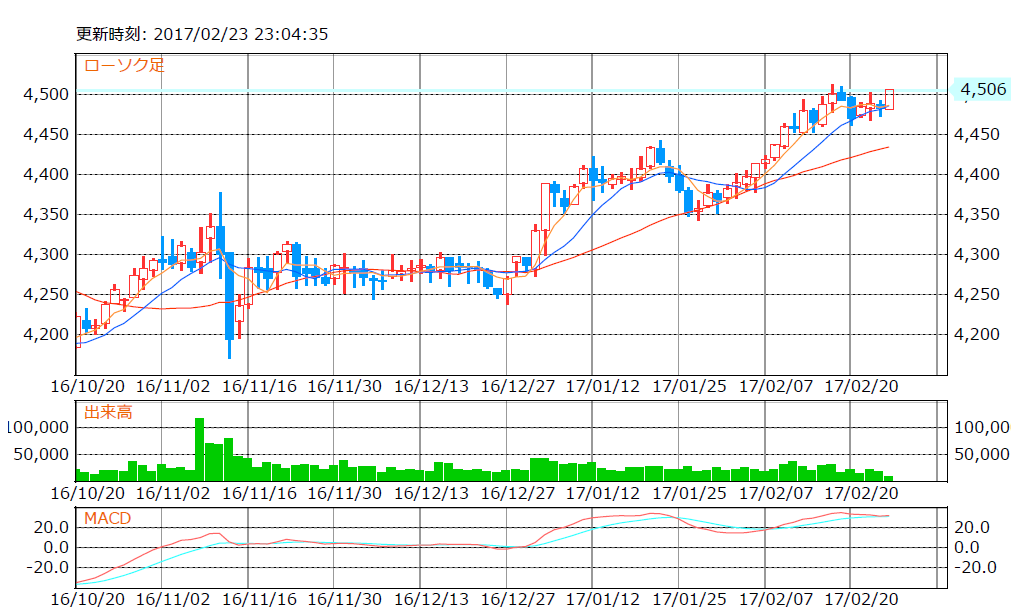Click the 4,506 current price tag

coord(983,90)
